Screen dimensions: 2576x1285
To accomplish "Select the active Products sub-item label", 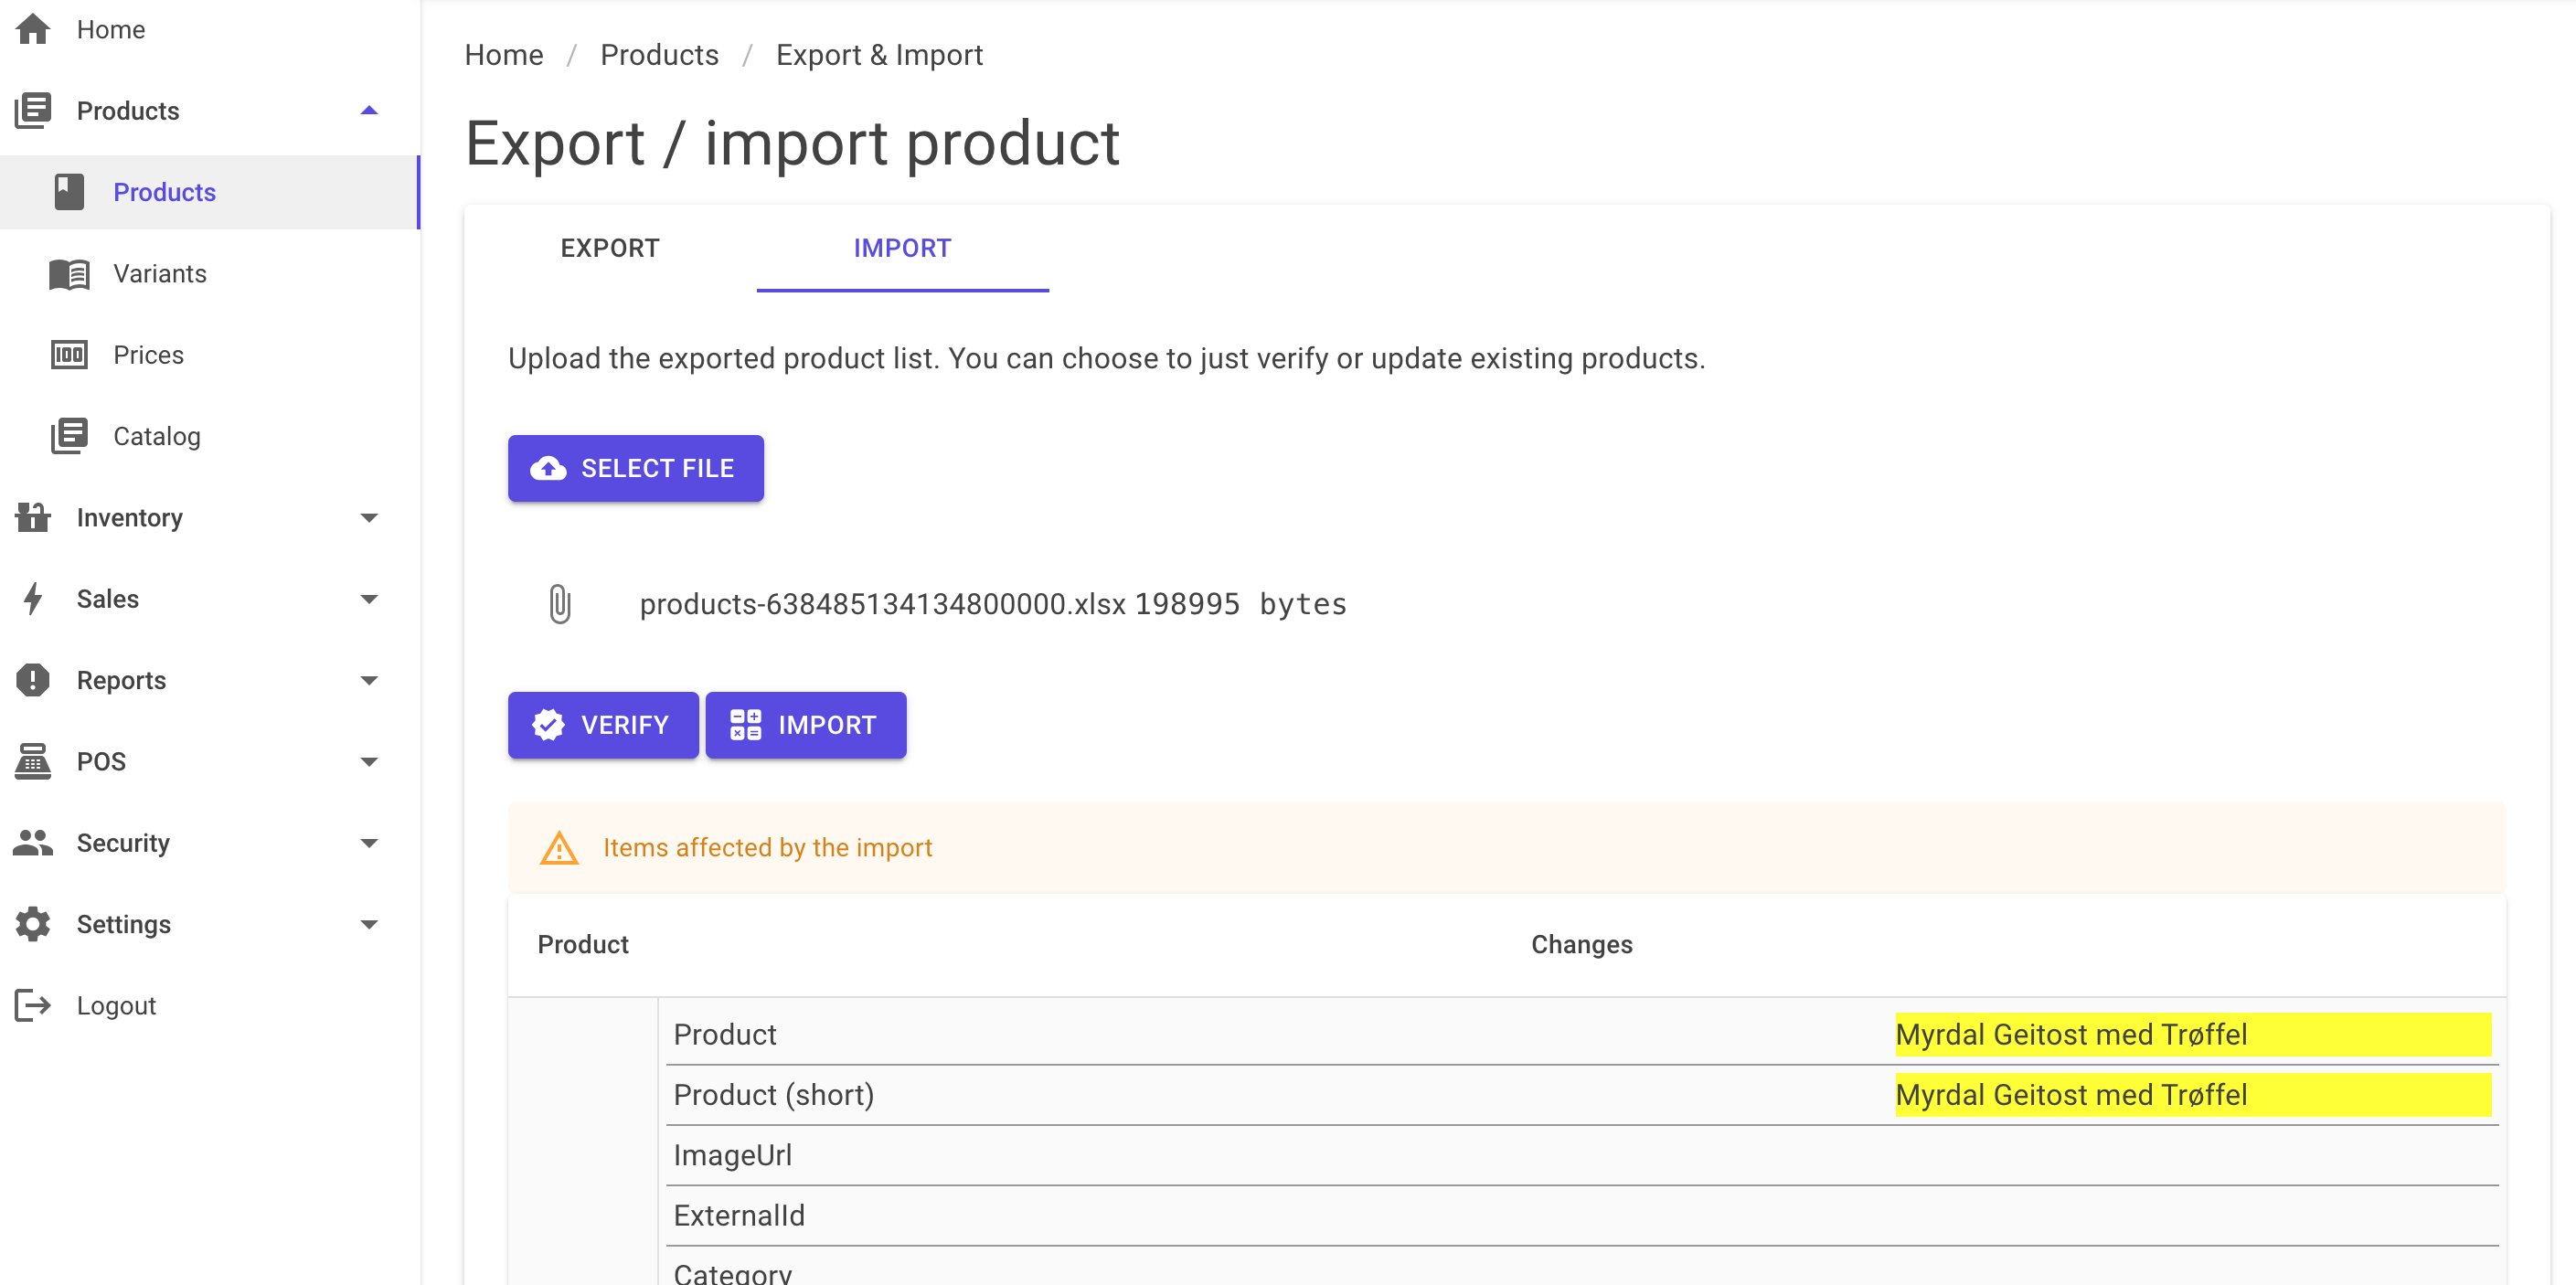I will pyautogui.click(x=164, y=192).
